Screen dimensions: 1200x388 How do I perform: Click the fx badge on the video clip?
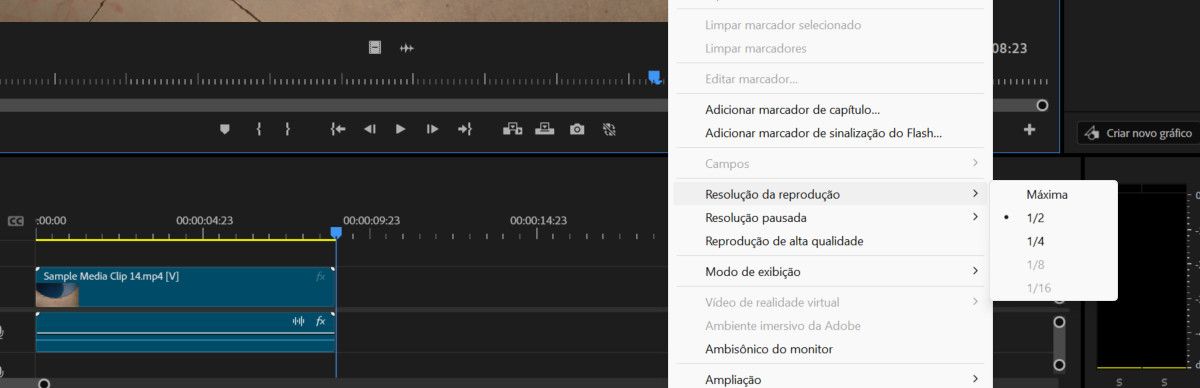pos(321,276)
